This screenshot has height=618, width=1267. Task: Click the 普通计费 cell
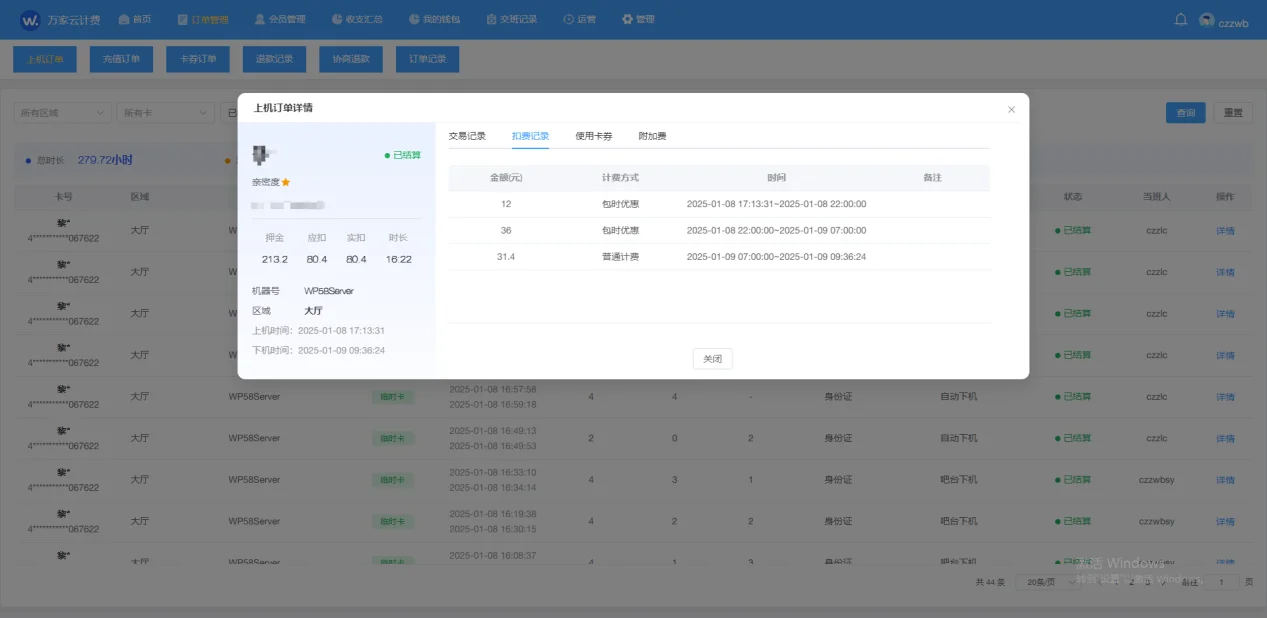[620, 257]
